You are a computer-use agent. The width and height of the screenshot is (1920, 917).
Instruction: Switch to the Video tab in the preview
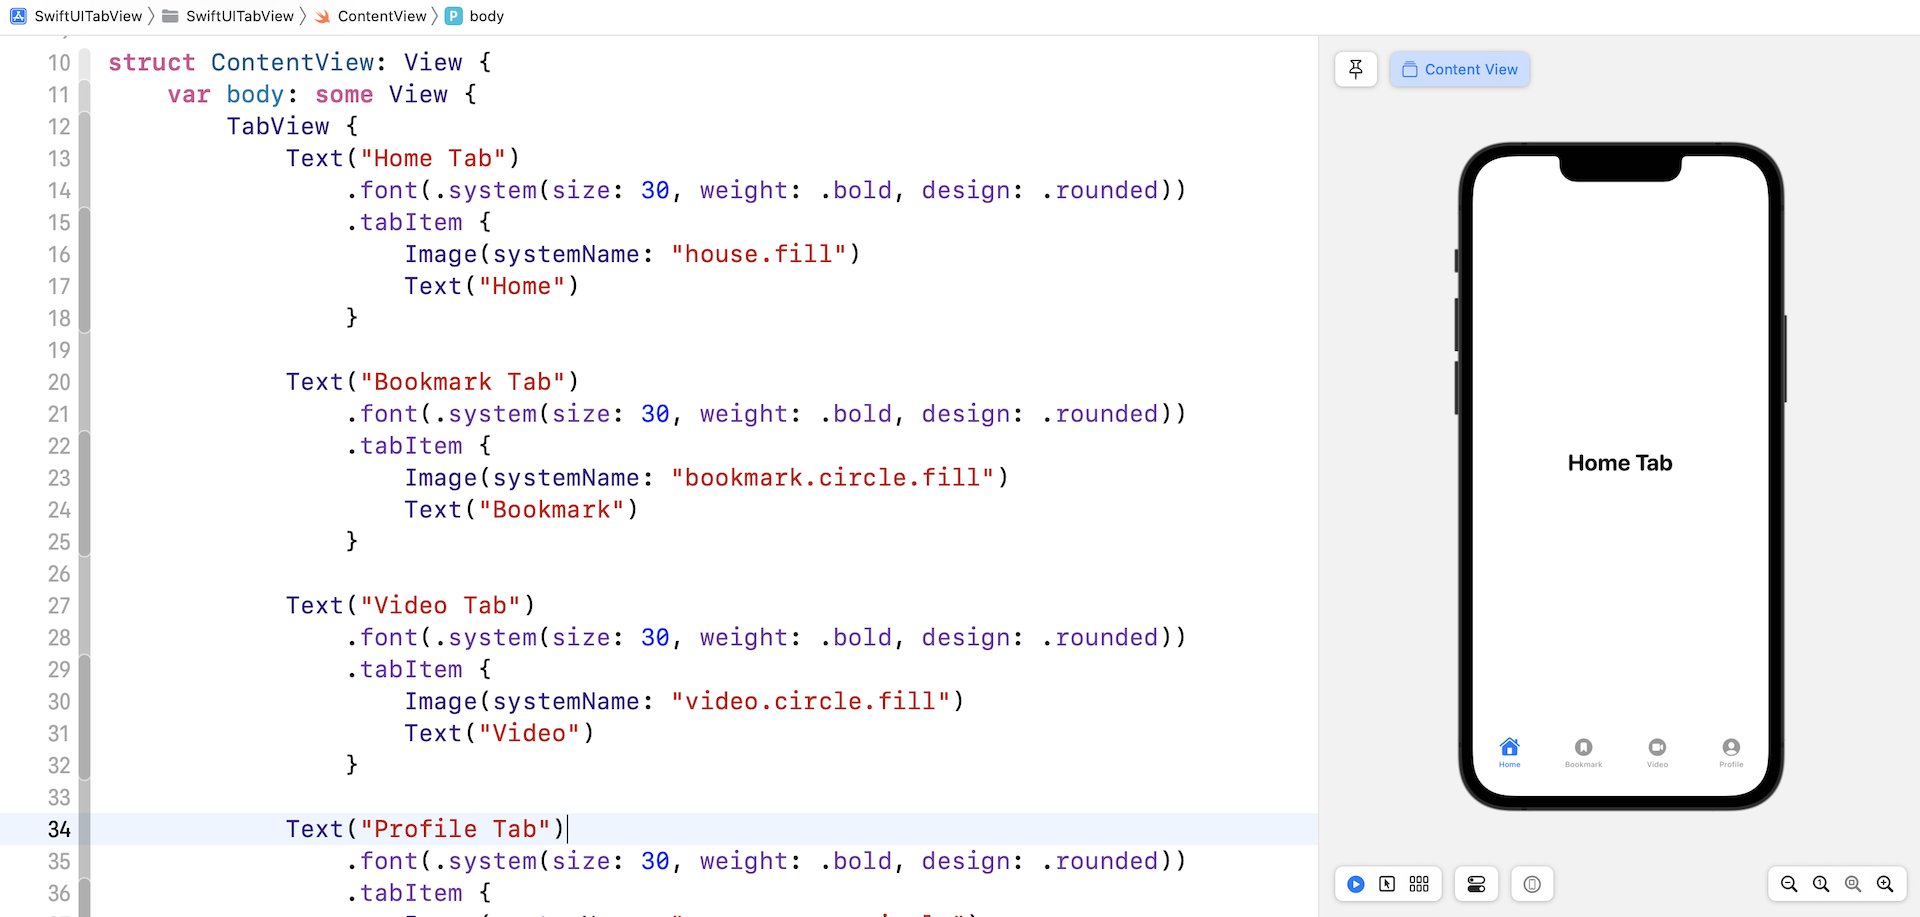(x=1657, y=753)
